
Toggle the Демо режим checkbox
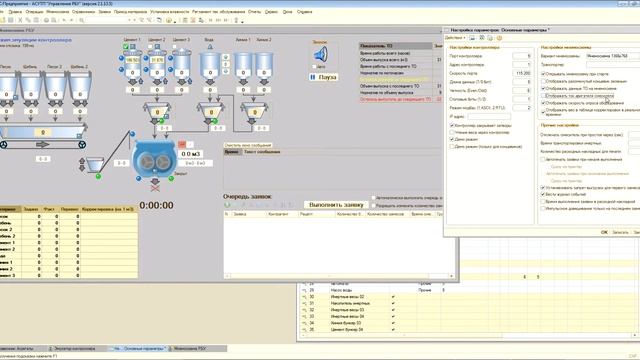click(x=452, y=139)
